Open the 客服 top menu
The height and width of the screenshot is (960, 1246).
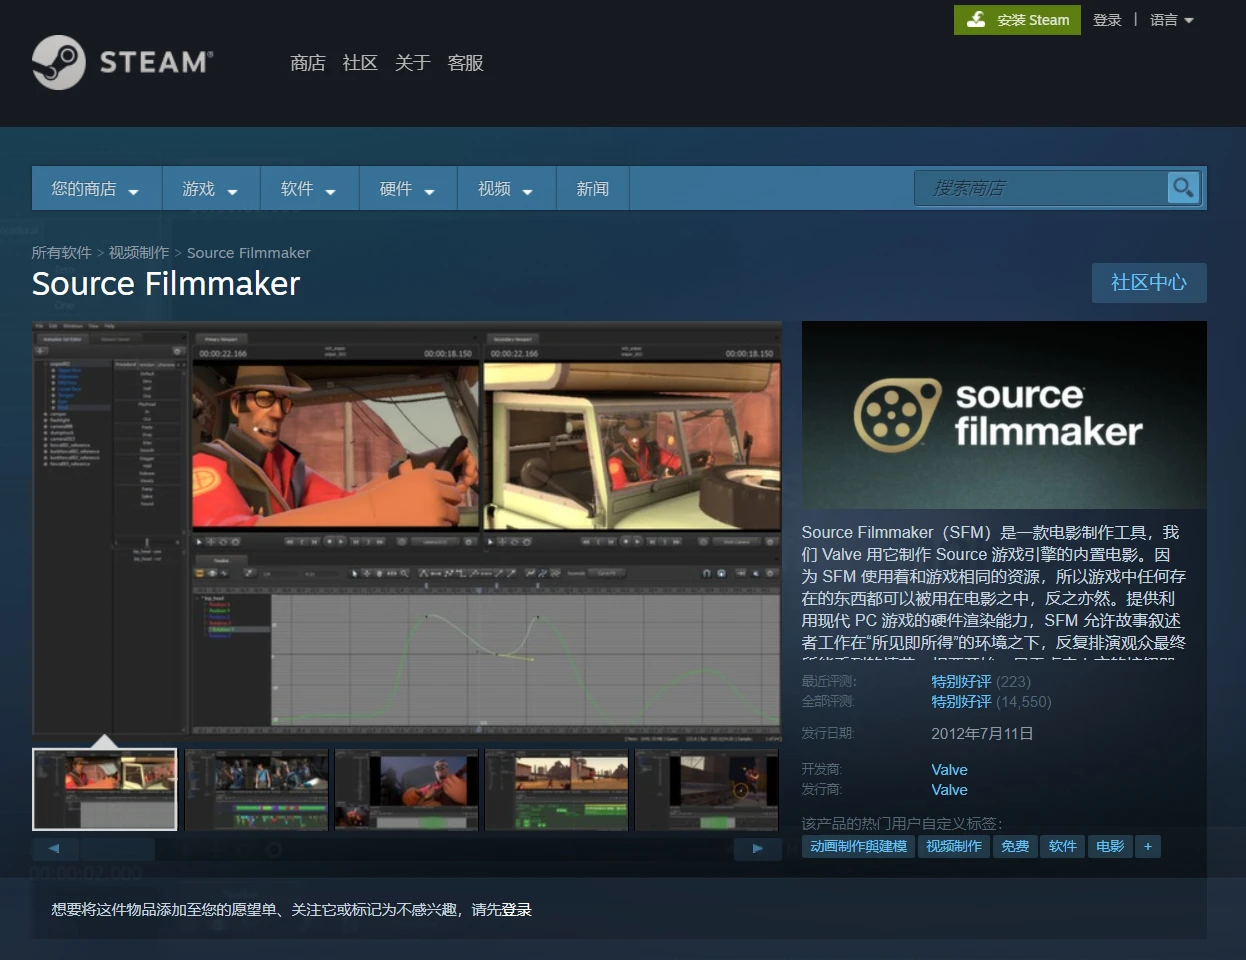[x=465, y=63]
